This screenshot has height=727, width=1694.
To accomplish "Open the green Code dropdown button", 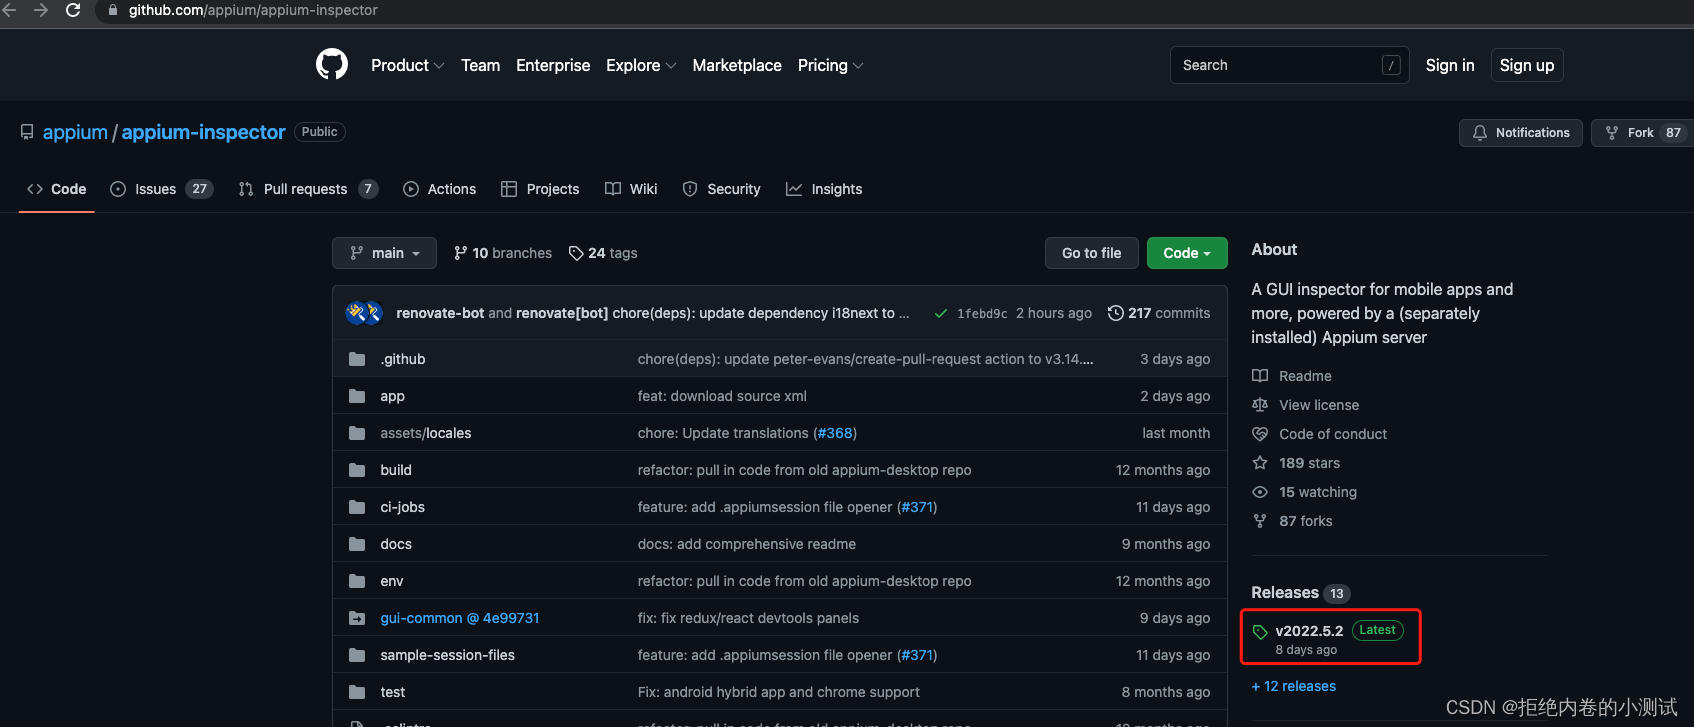I will coord(1187,253).
